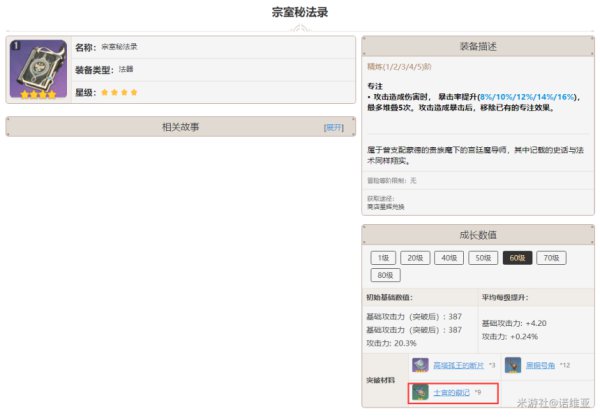600x418 pixels.
Task: Switch to the 50级 level tab
Action: (x=485, y=257)
